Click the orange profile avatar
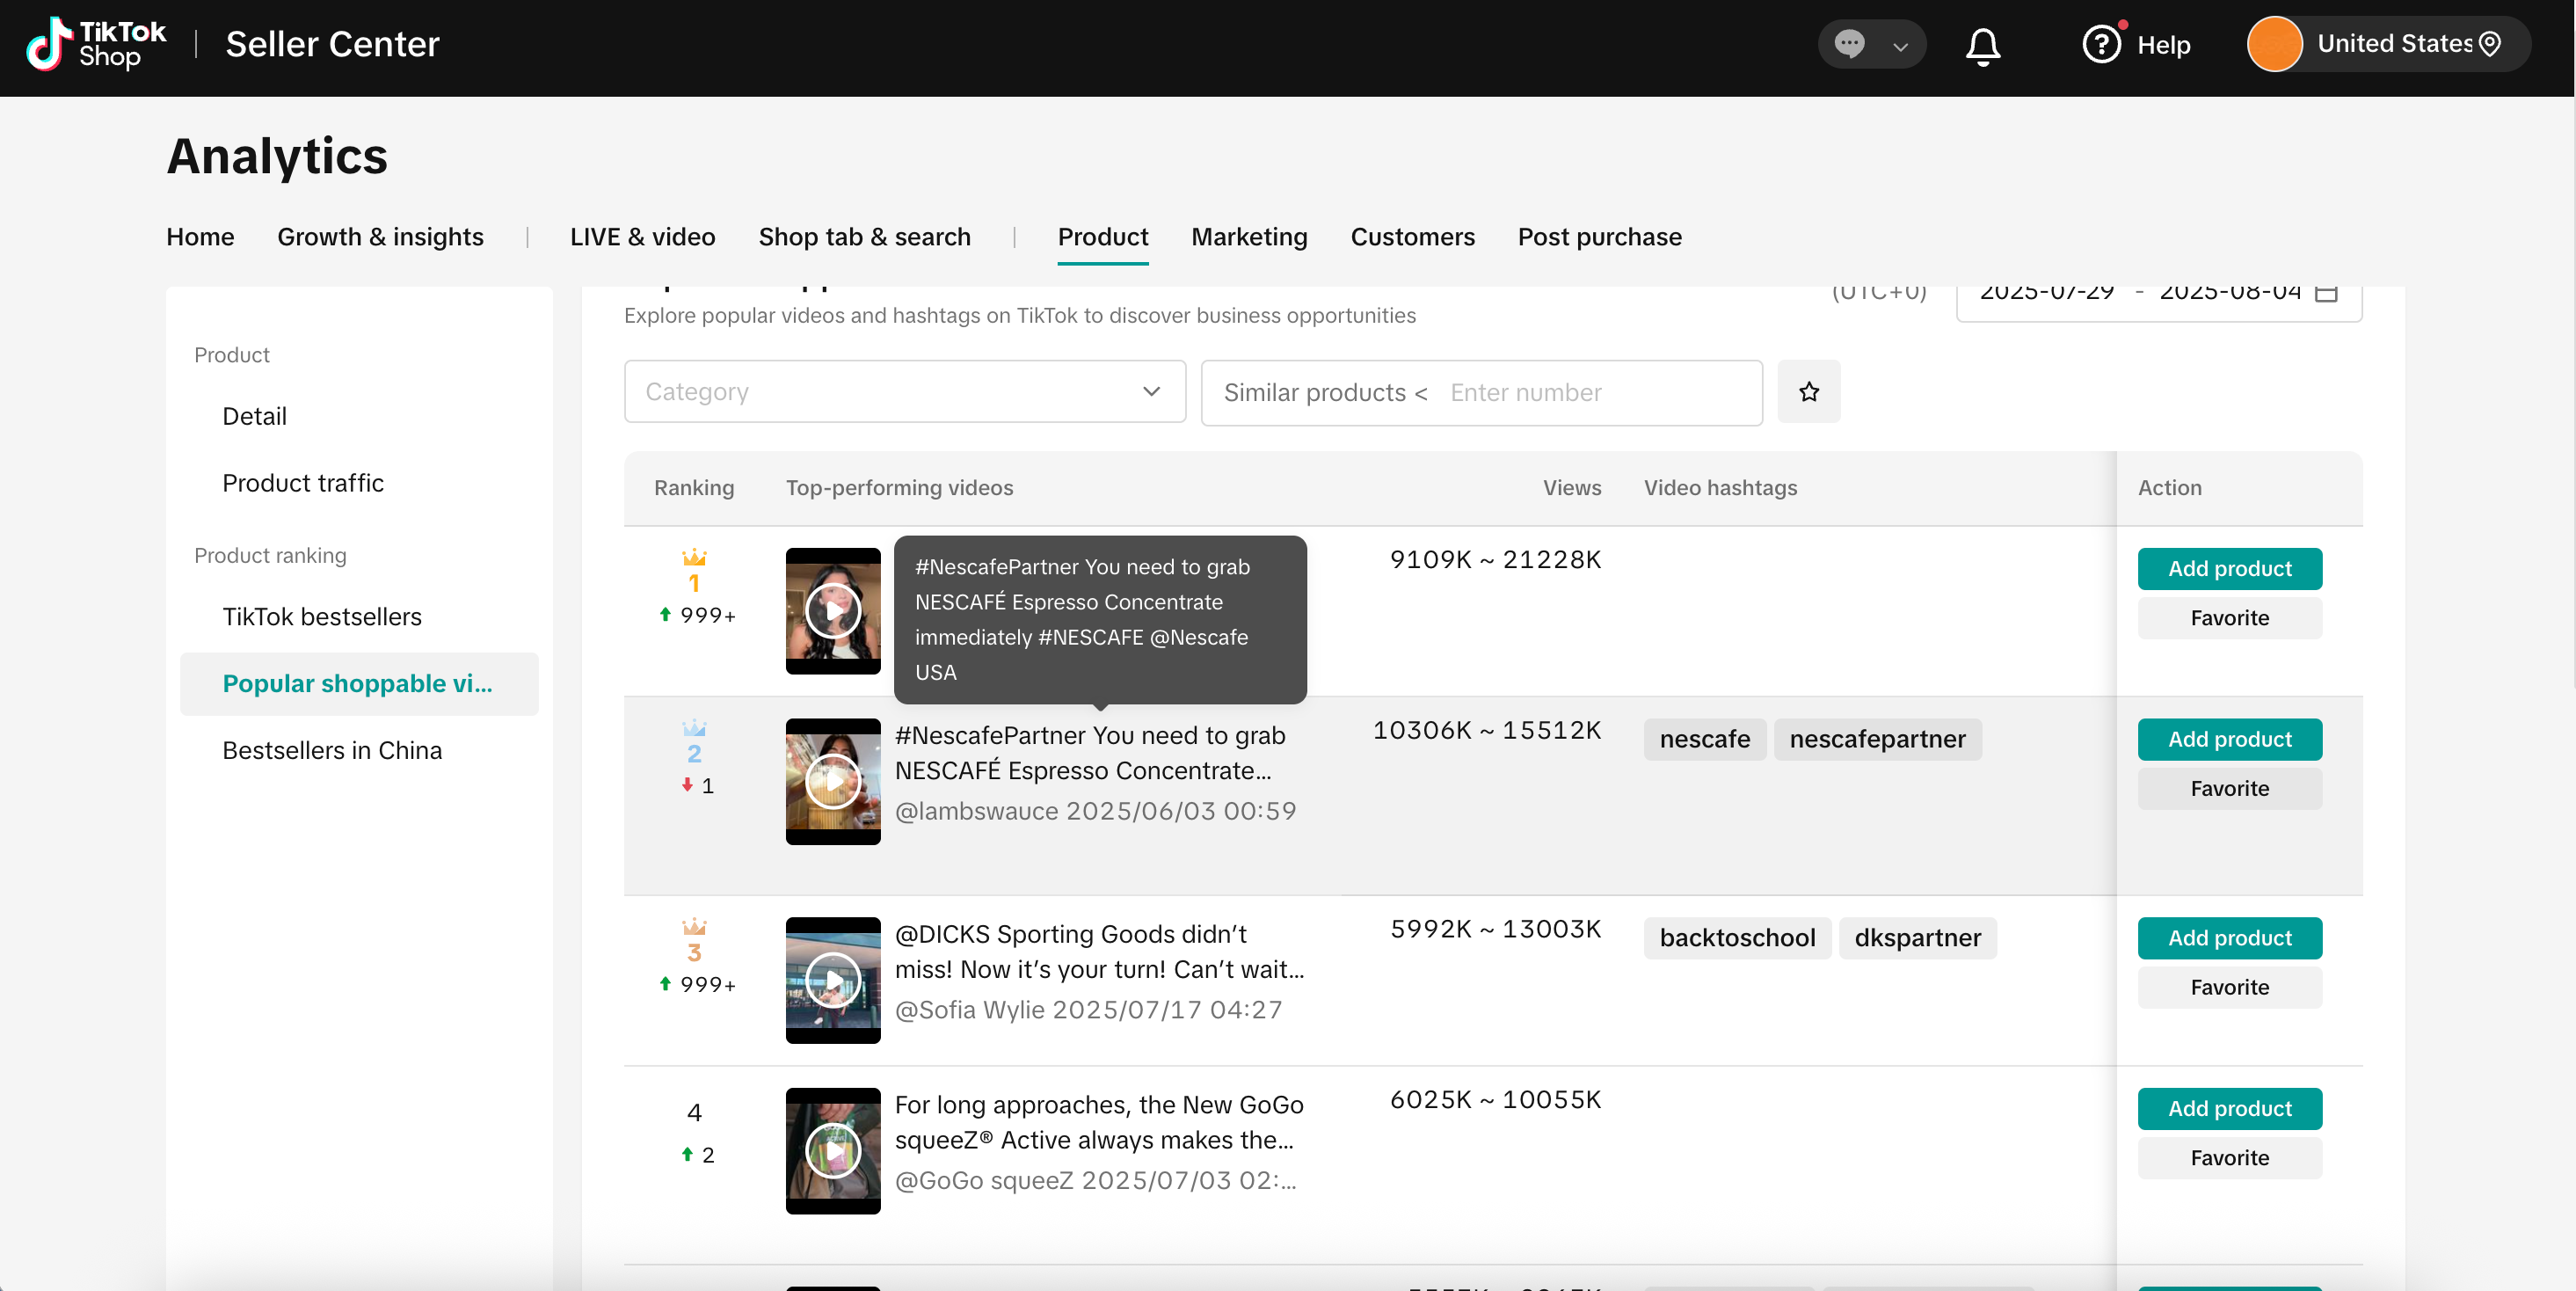The image size is (2576, 1291). pos(2274,44)
